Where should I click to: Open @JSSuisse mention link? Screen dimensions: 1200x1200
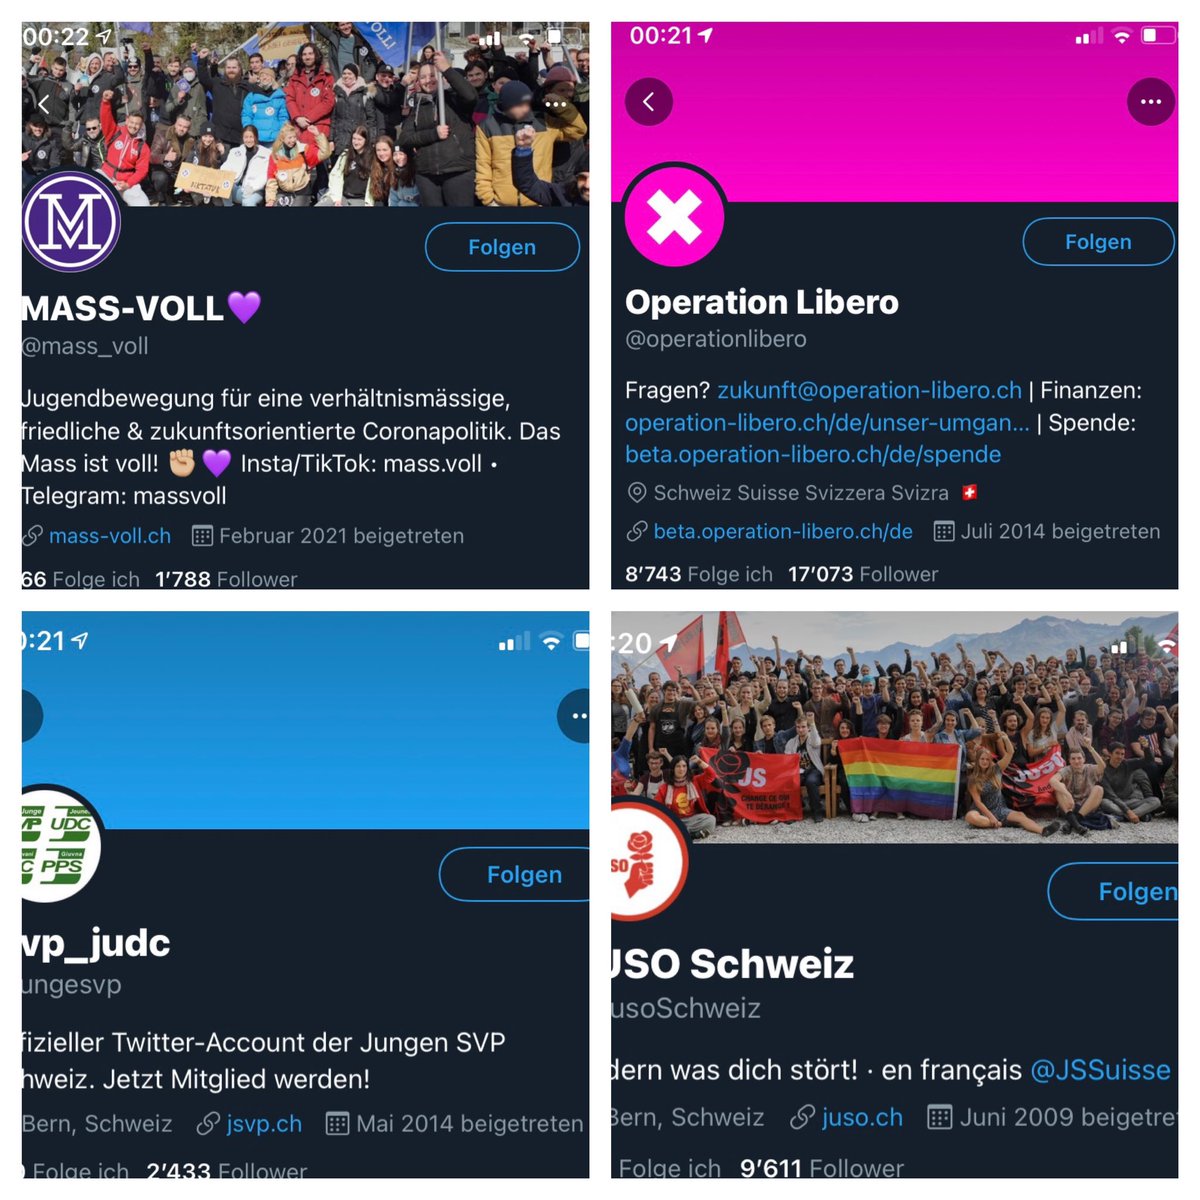click(1100, 1070)
